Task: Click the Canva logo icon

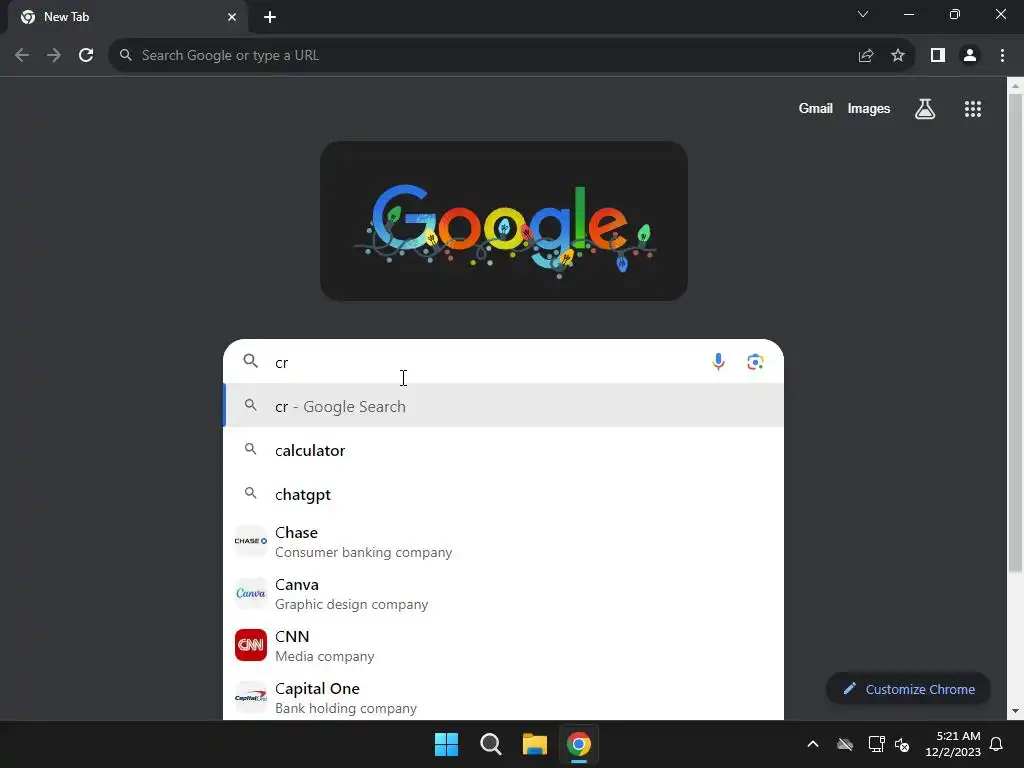Action: pyautogui.click(x=251, y=593)
